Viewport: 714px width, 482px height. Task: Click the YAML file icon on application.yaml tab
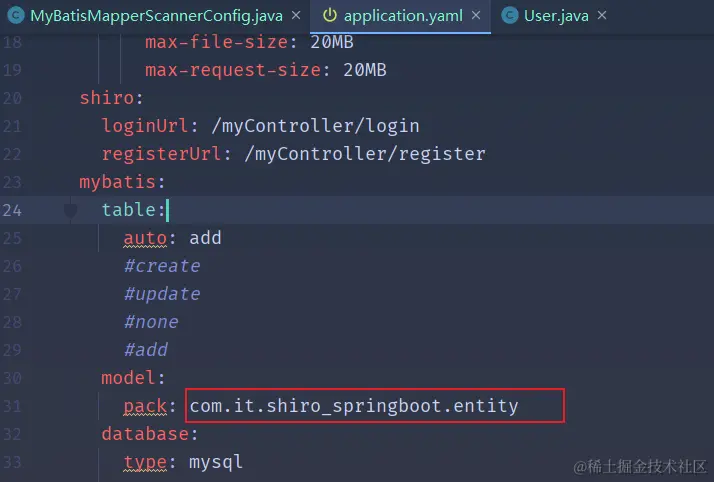point(330,15)
